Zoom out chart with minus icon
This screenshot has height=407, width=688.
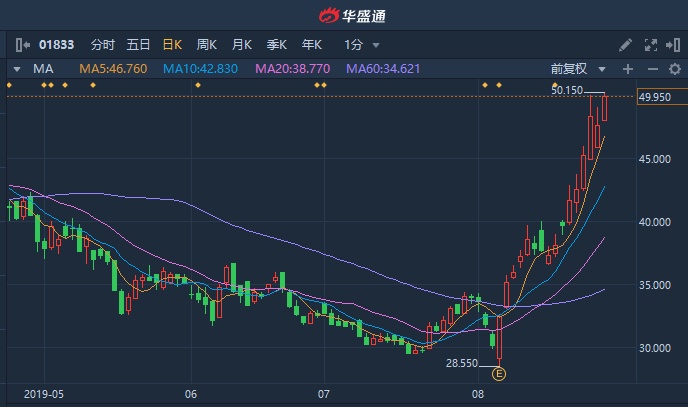[x=651, y=69]
